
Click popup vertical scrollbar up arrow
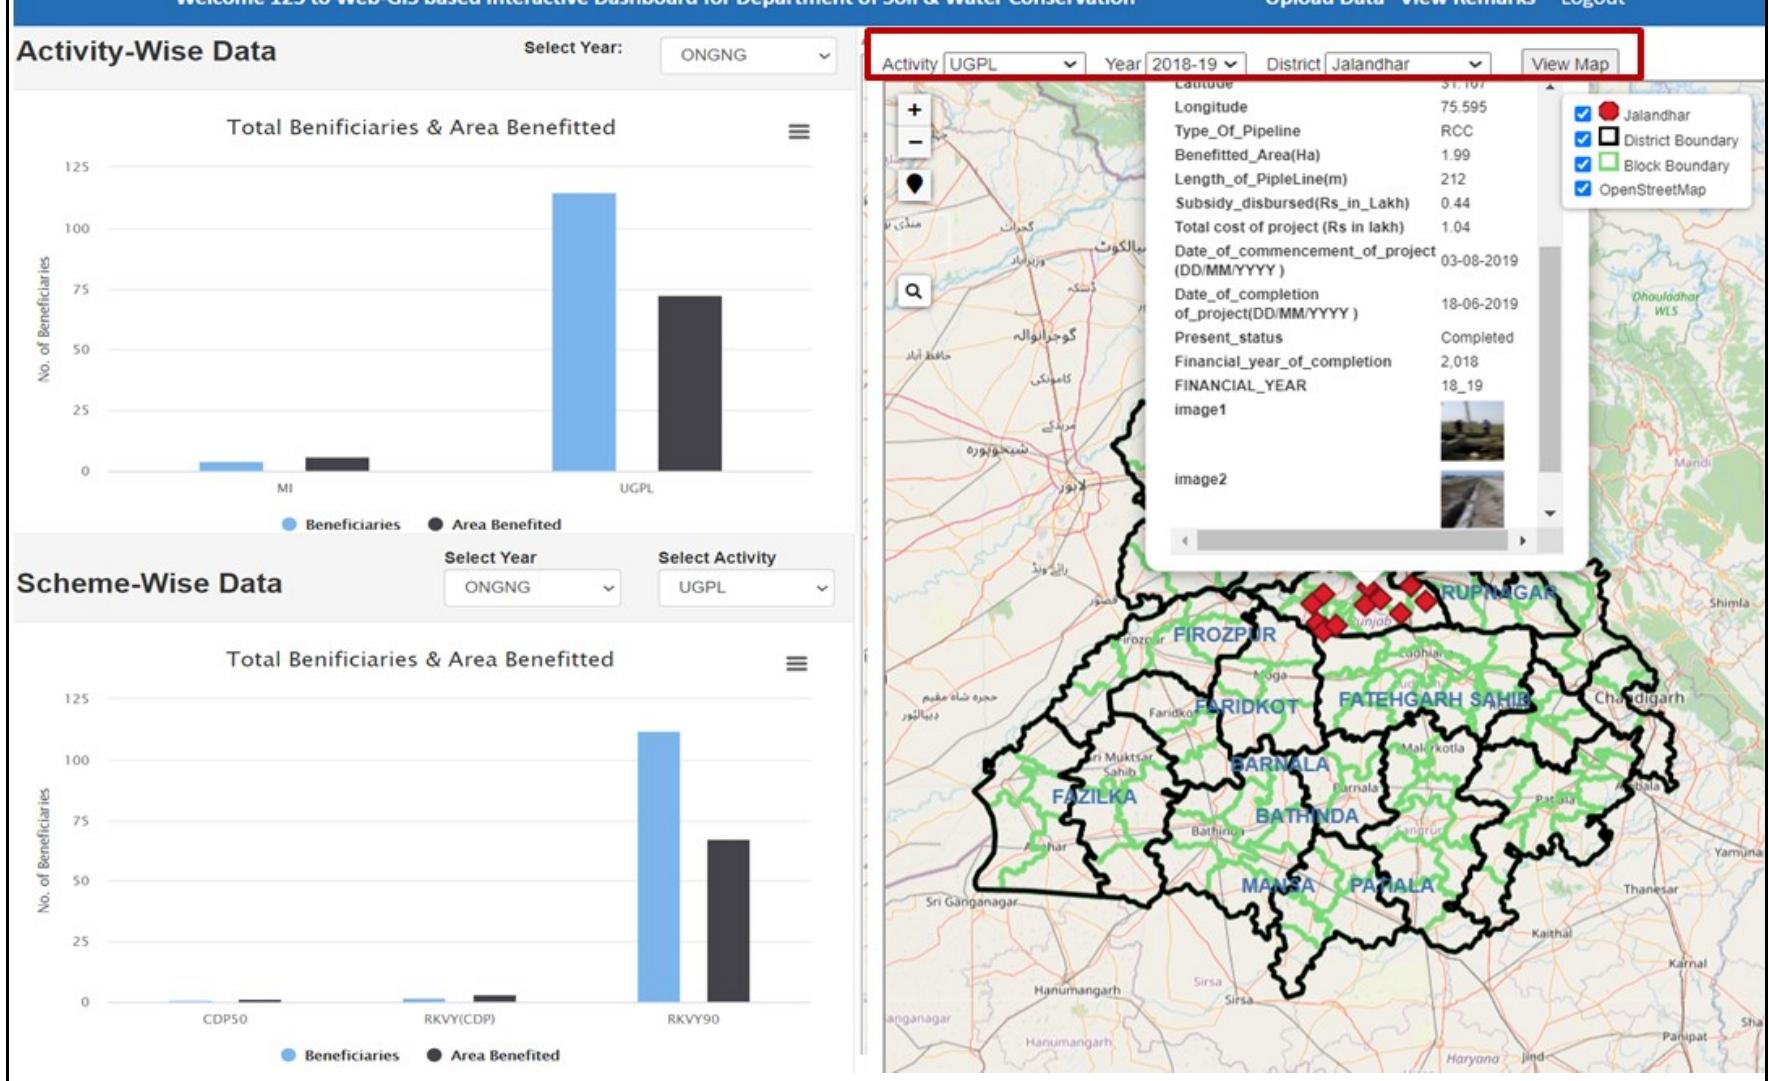(x=1550, y=88)
